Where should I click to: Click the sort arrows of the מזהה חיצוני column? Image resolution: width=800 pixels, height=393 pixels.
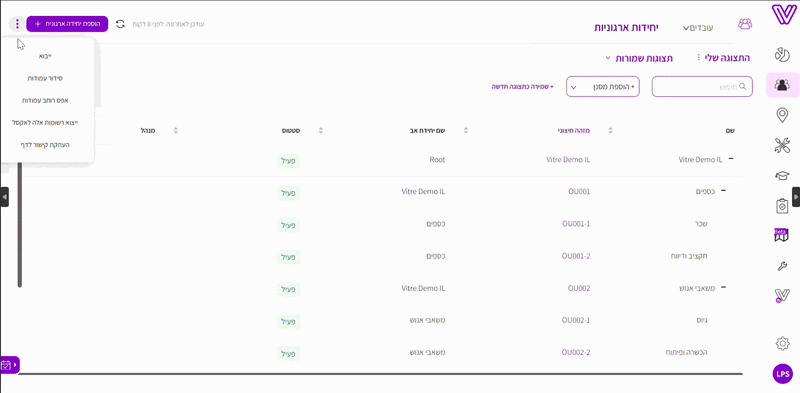tap(611, 131)
